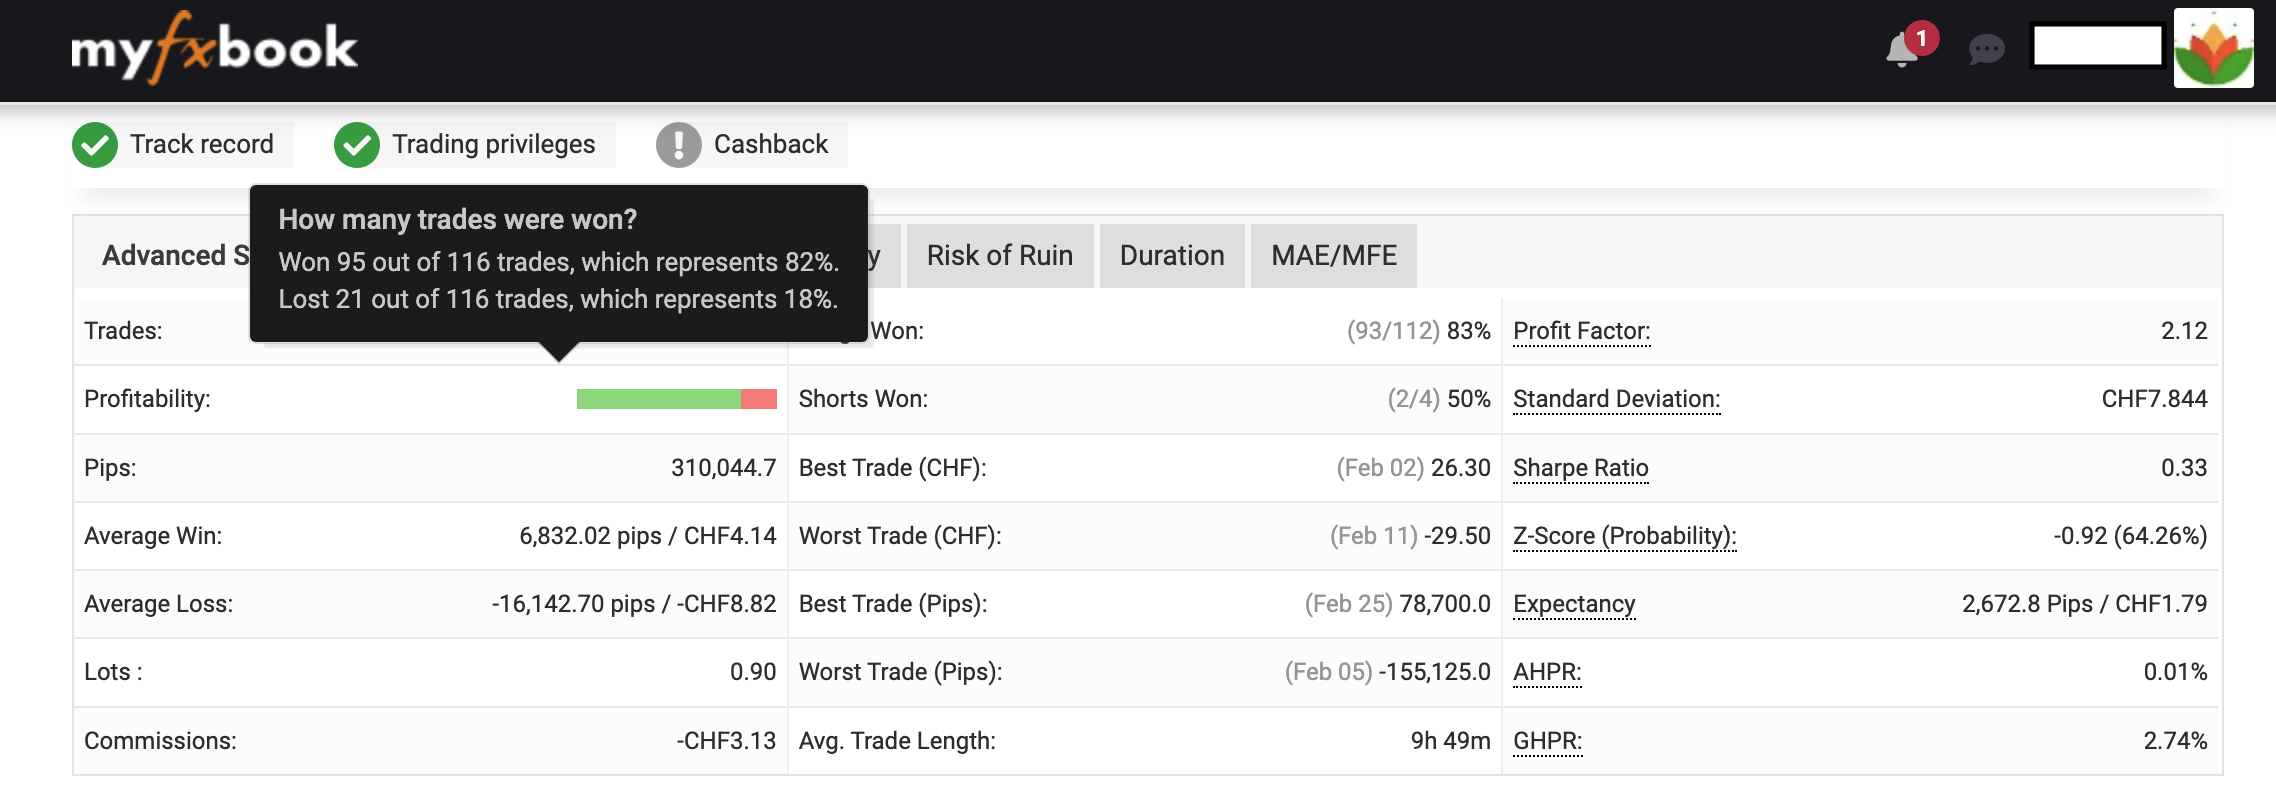Click the AHPR link

(1547, 672)
